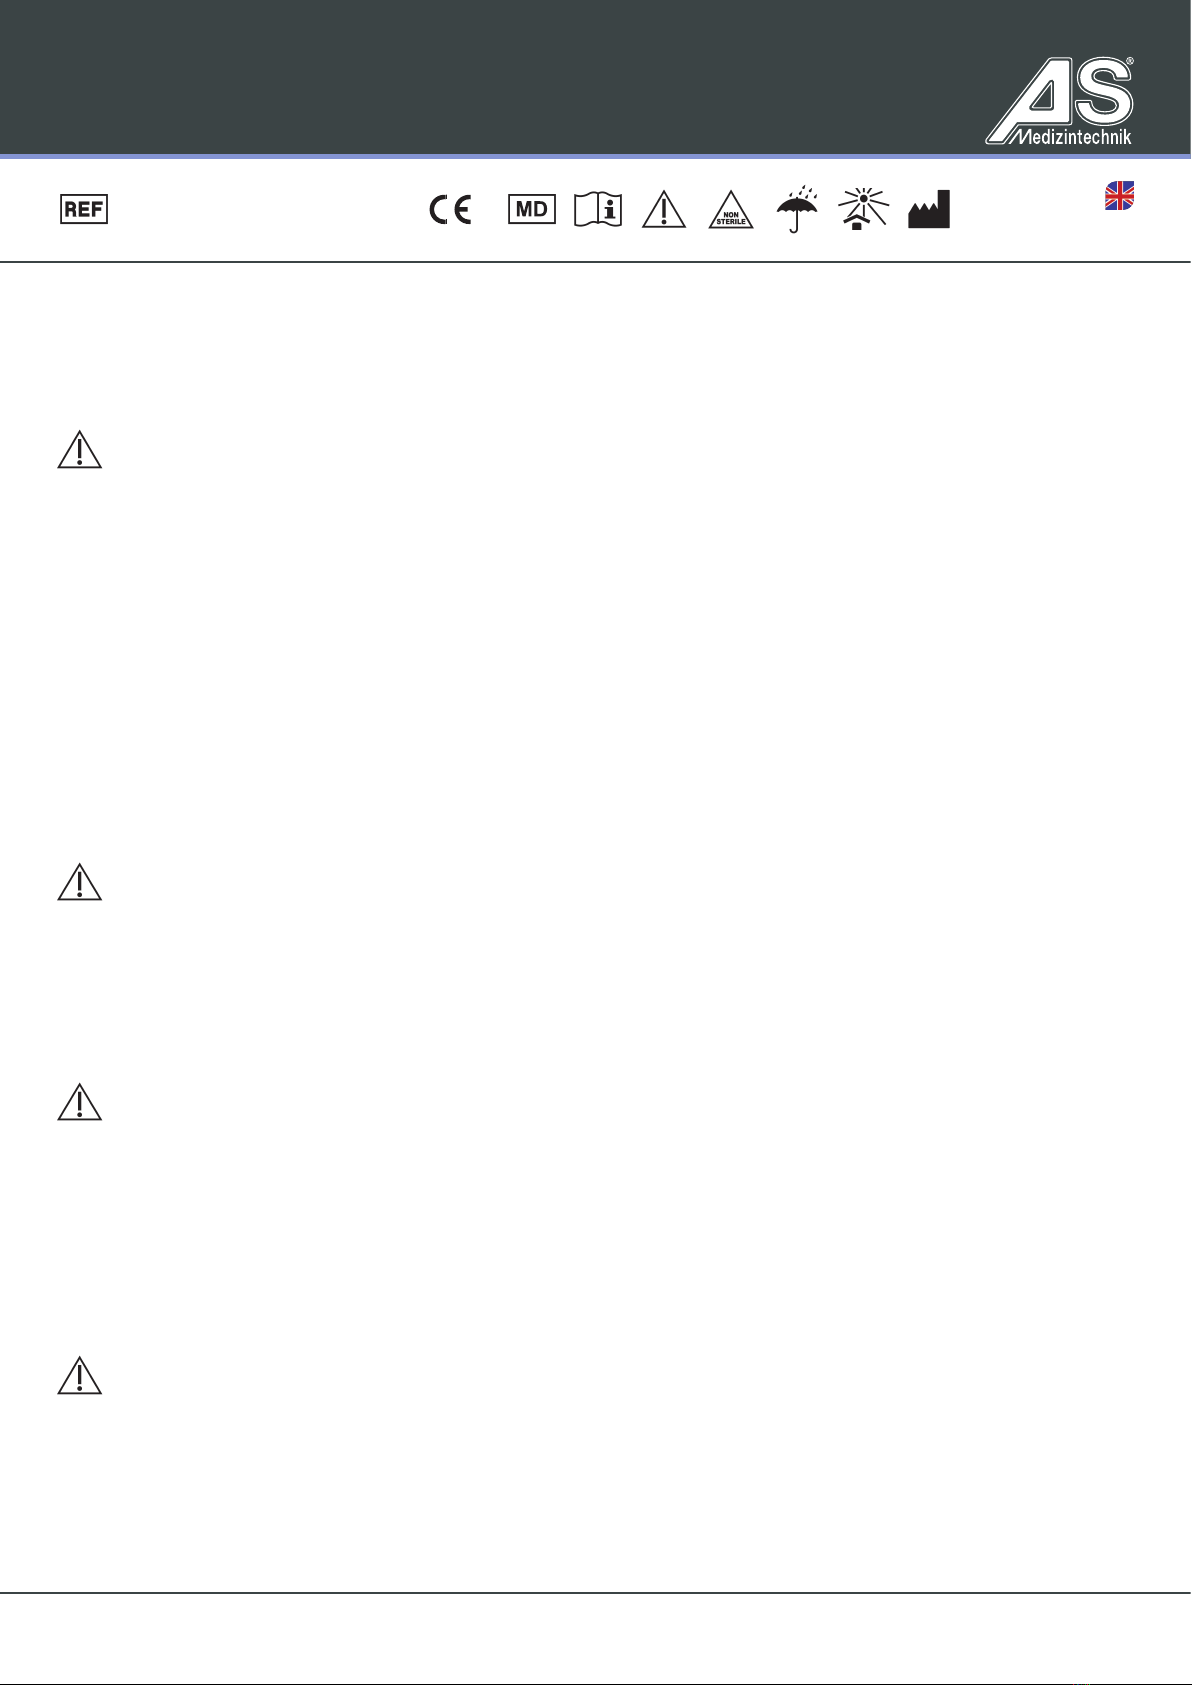Click the first body warning triangle

point(80,451)
